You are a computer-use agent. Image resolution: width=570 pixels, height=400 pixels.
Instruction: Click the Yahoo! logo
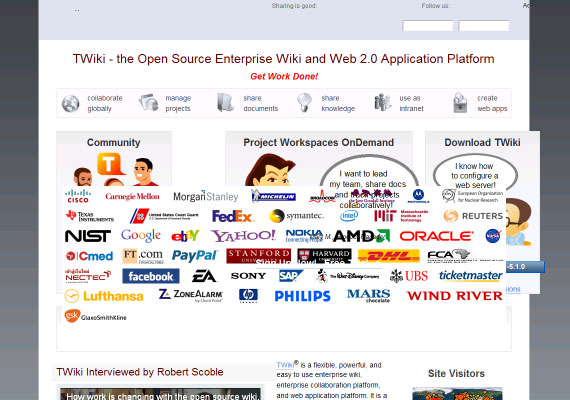243,236
